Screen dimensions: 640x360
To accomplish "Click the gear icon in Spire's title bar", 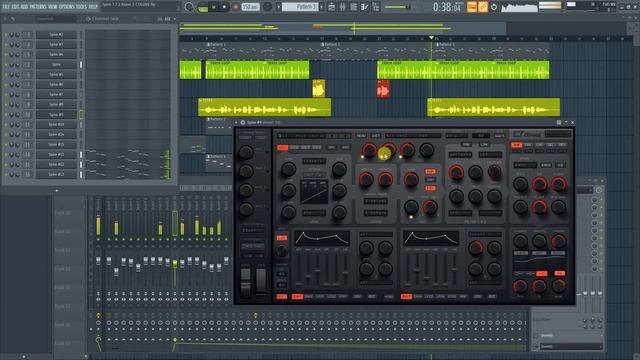I will click(242, 122).
